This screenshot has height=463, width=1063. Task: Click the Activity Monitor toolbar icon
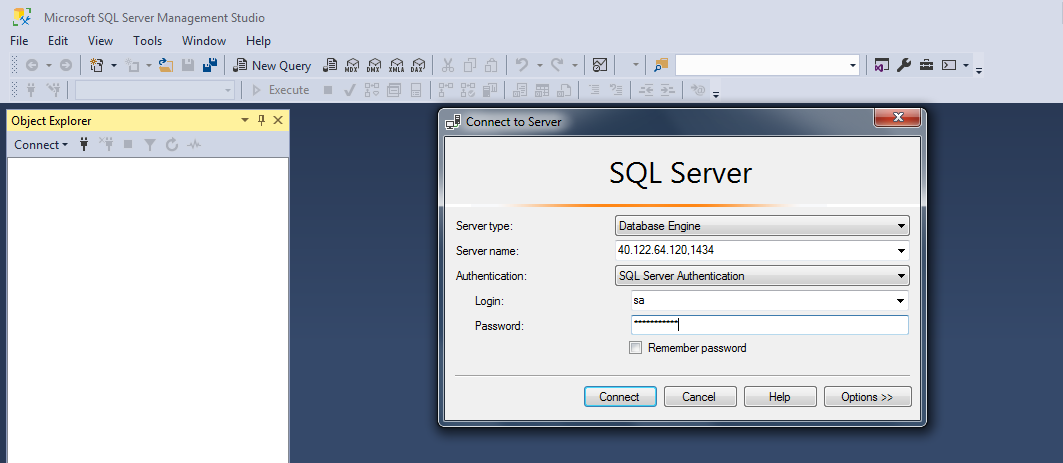click(x=599, y=65)
